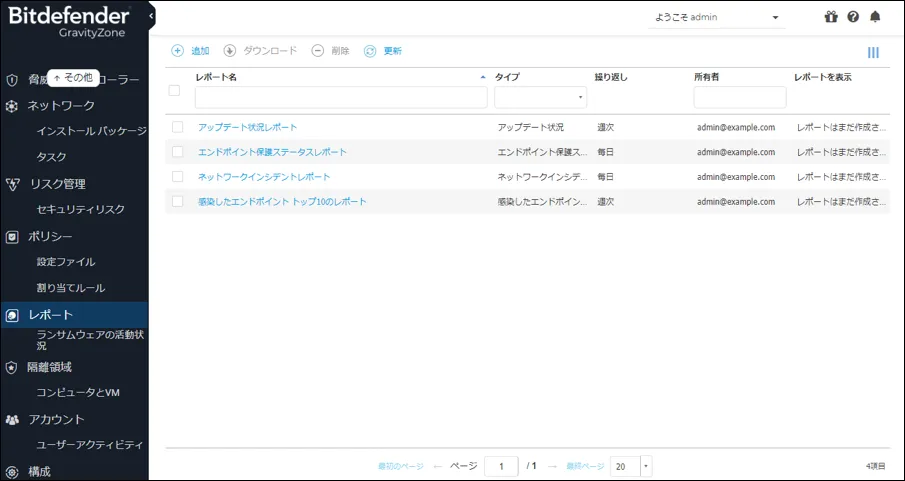Open 割り当てルール in the sidebar

[x=70, y=288]
